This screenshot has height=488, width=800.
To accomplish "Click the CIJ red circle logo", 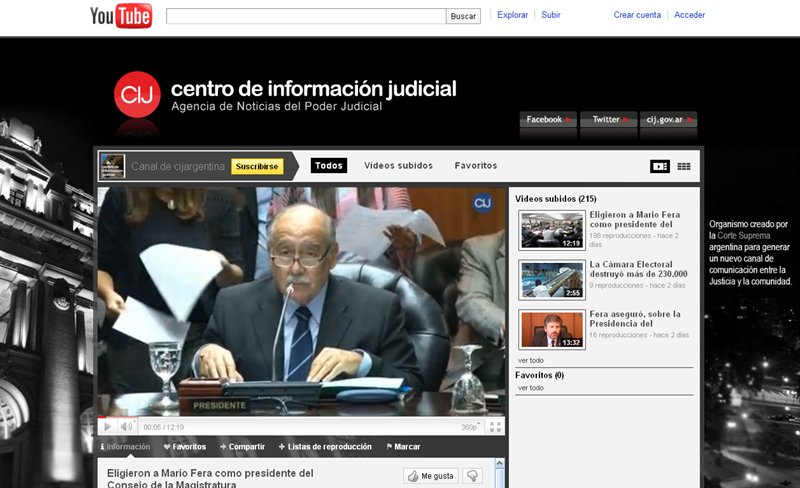I will click(137, 94).
